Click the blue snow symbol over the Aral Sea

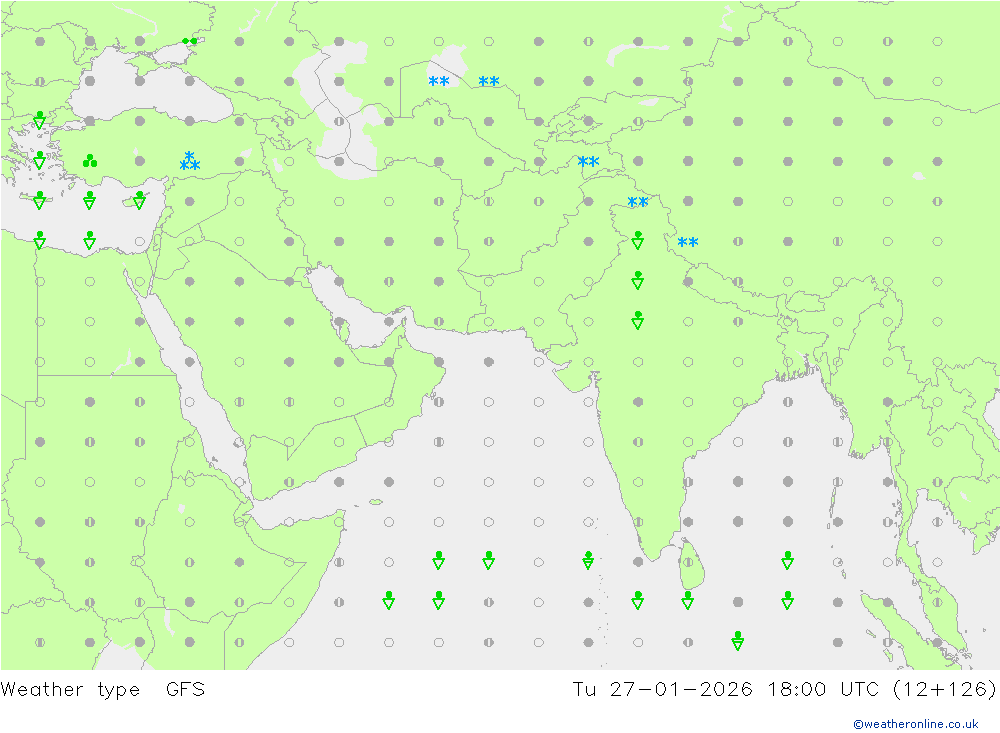439,81
